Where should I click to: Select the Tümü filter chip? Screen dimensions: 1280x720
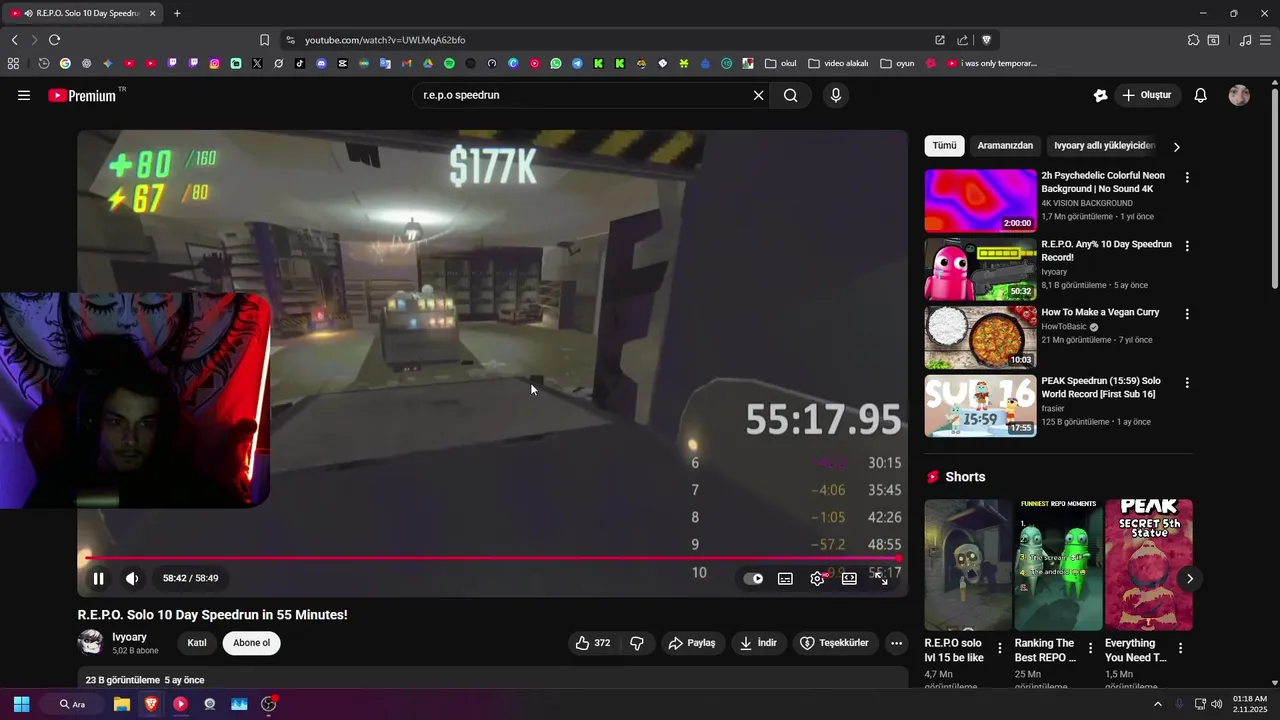pos(944,146)
